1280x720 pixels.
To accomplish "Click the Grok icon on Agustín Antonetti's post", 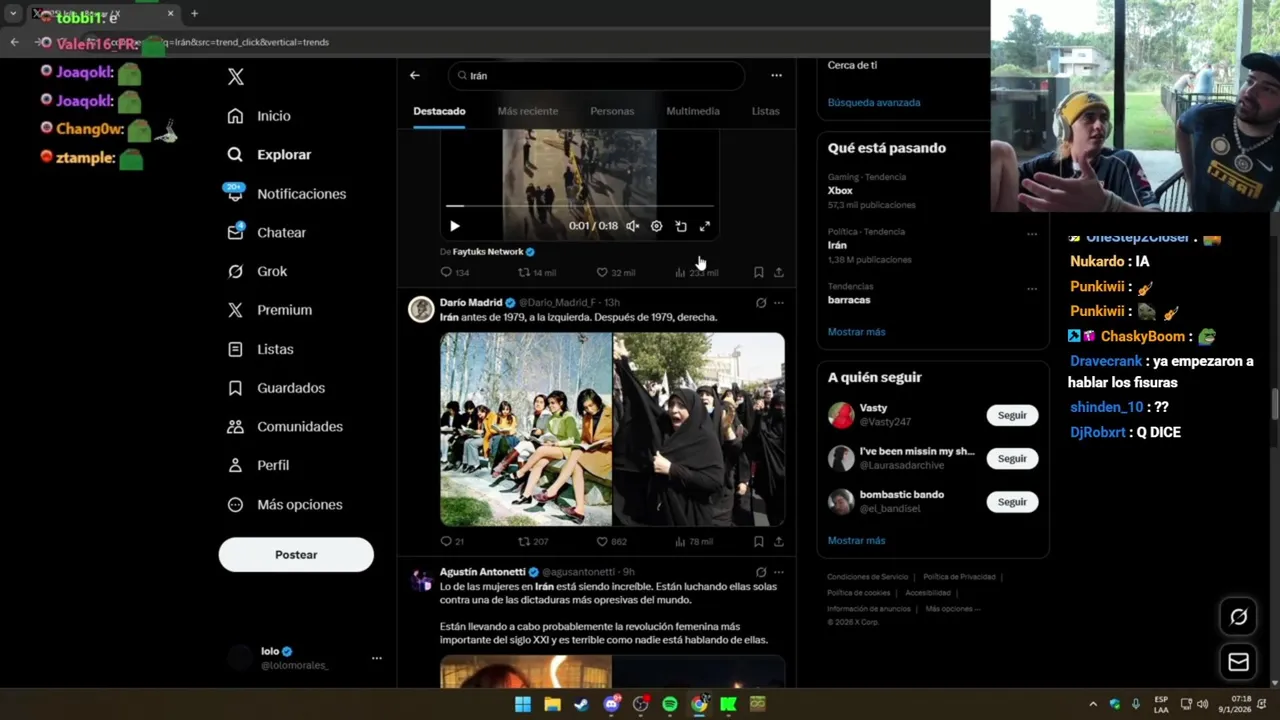I will 761,572.
